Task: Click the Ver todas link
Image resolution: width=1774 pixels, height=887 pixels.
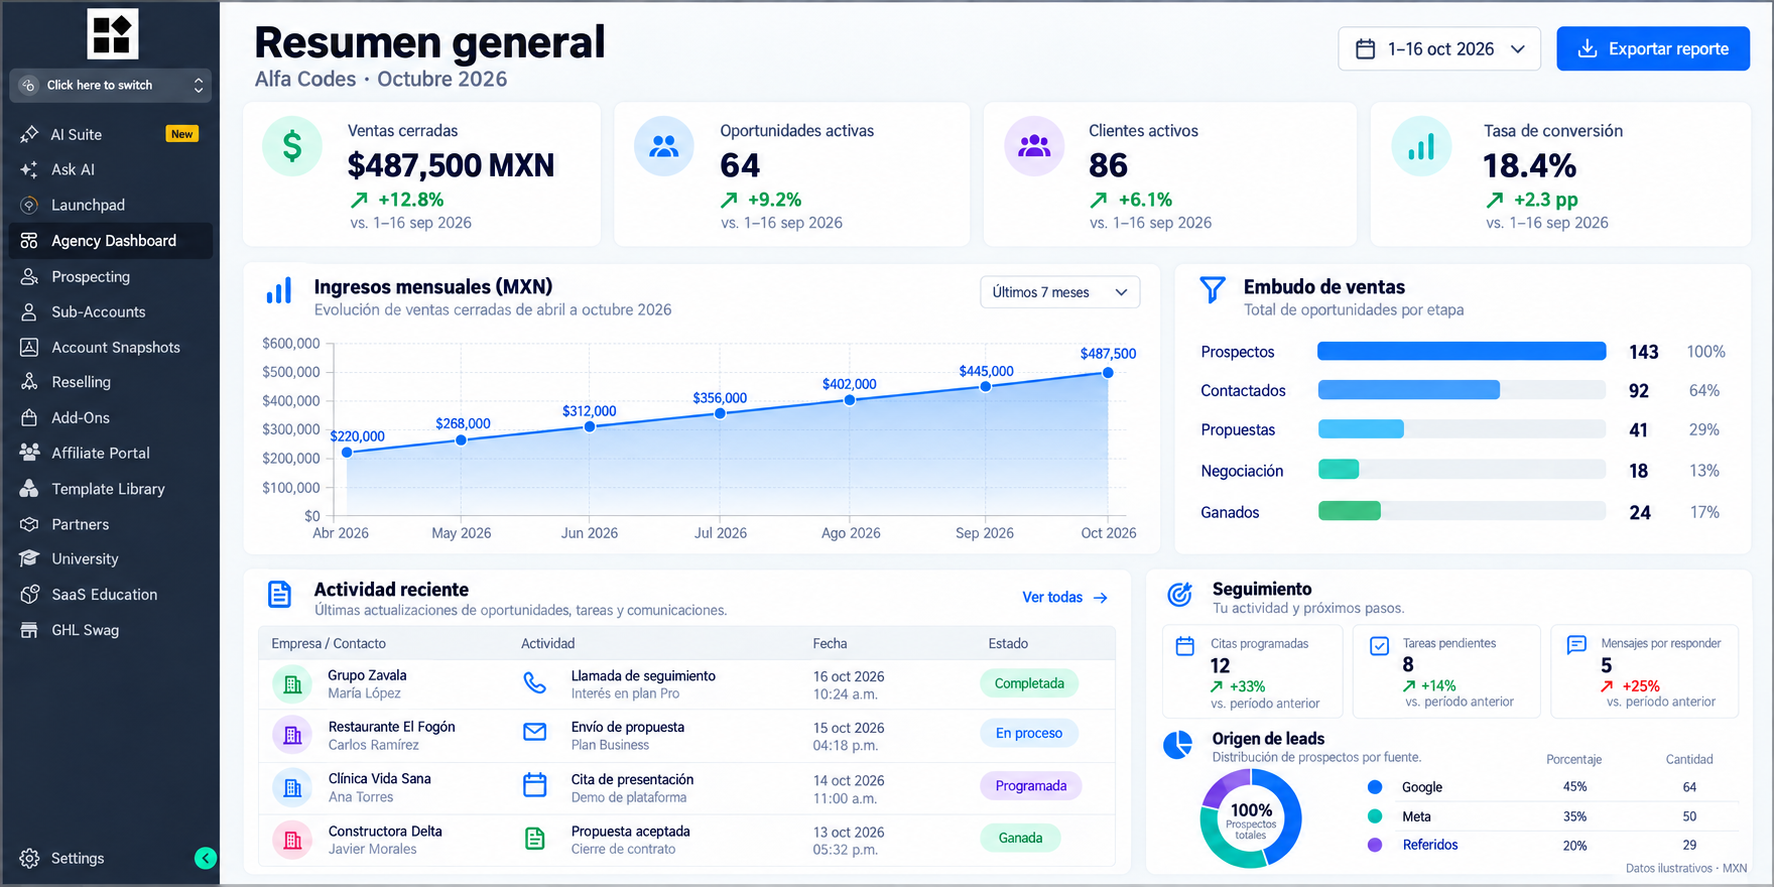Action: [x=1065, y=597]
